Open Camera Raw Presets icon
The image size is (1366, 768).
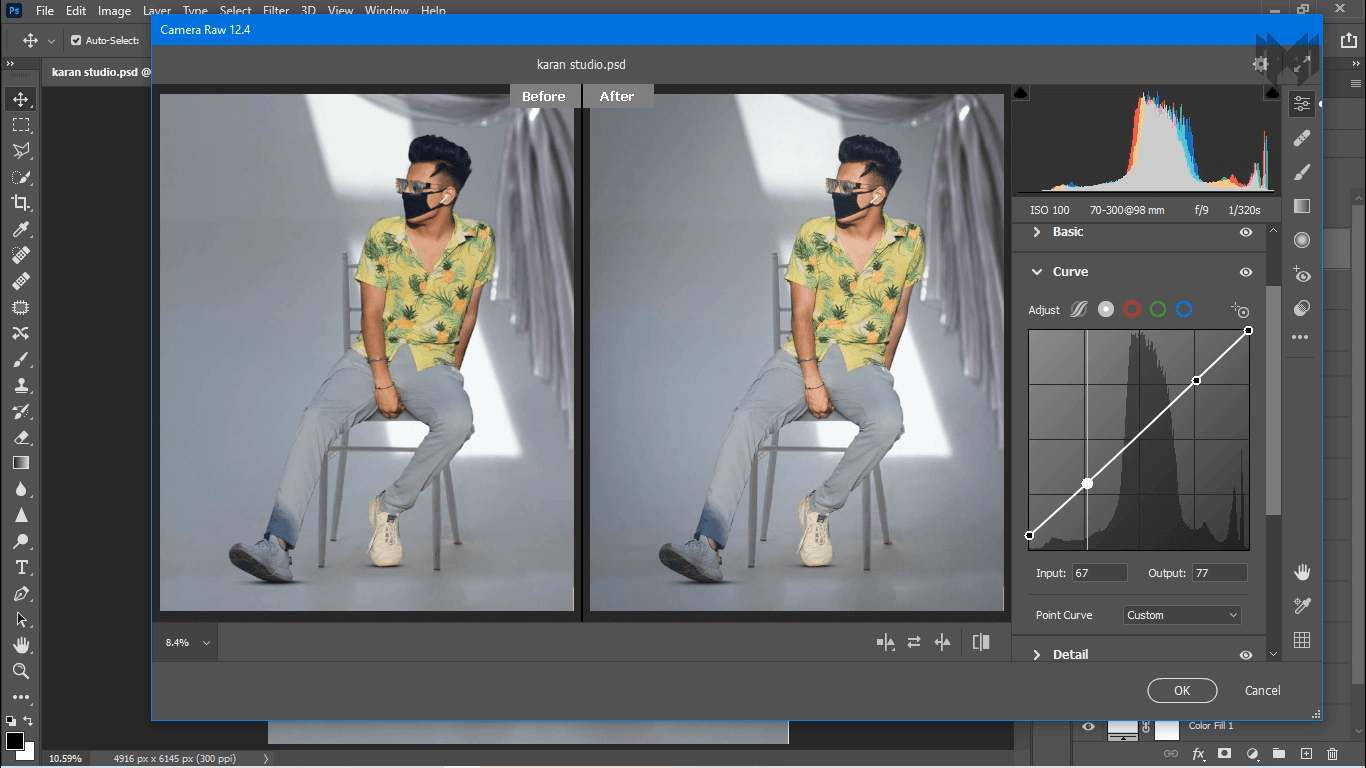click(1301, 308)
